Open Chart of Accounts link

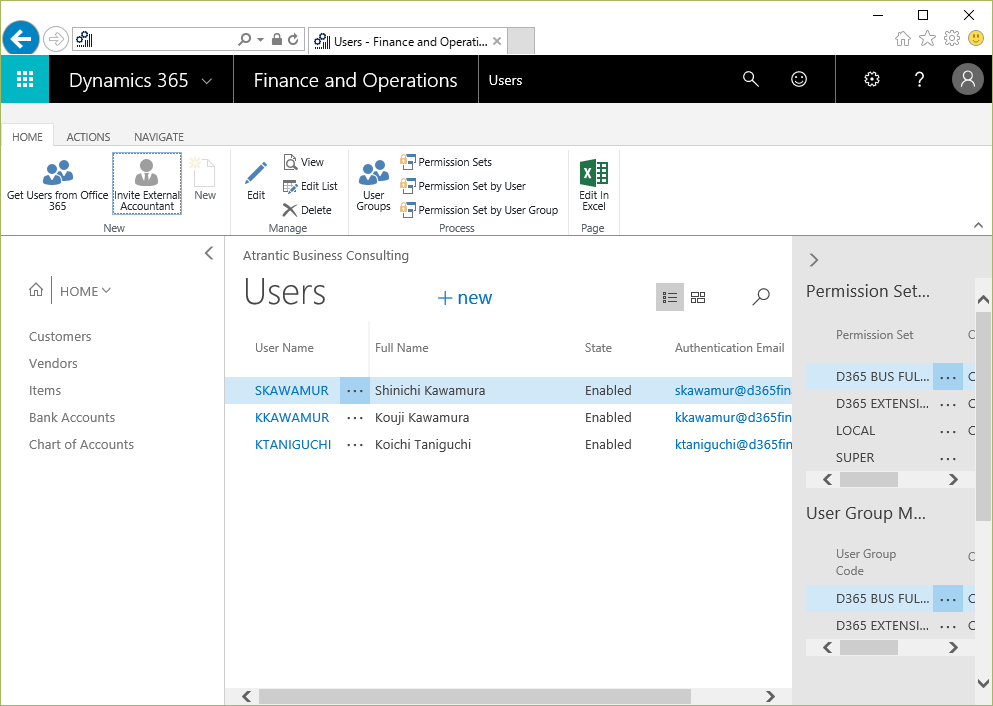tap(82, 444)
